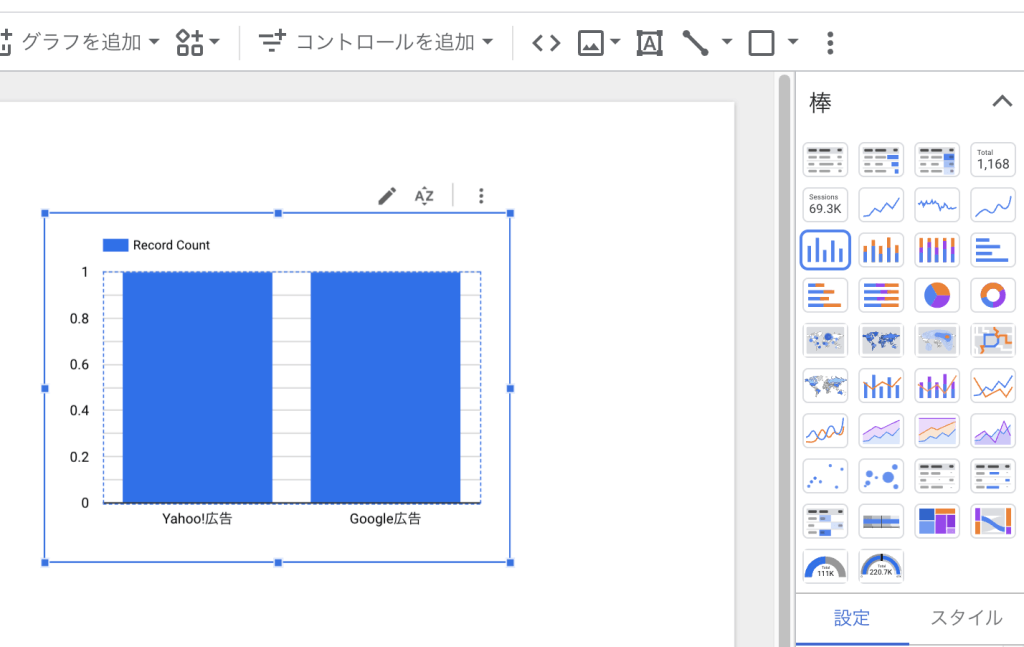Choose the scatter chart type

coord(825,476)
